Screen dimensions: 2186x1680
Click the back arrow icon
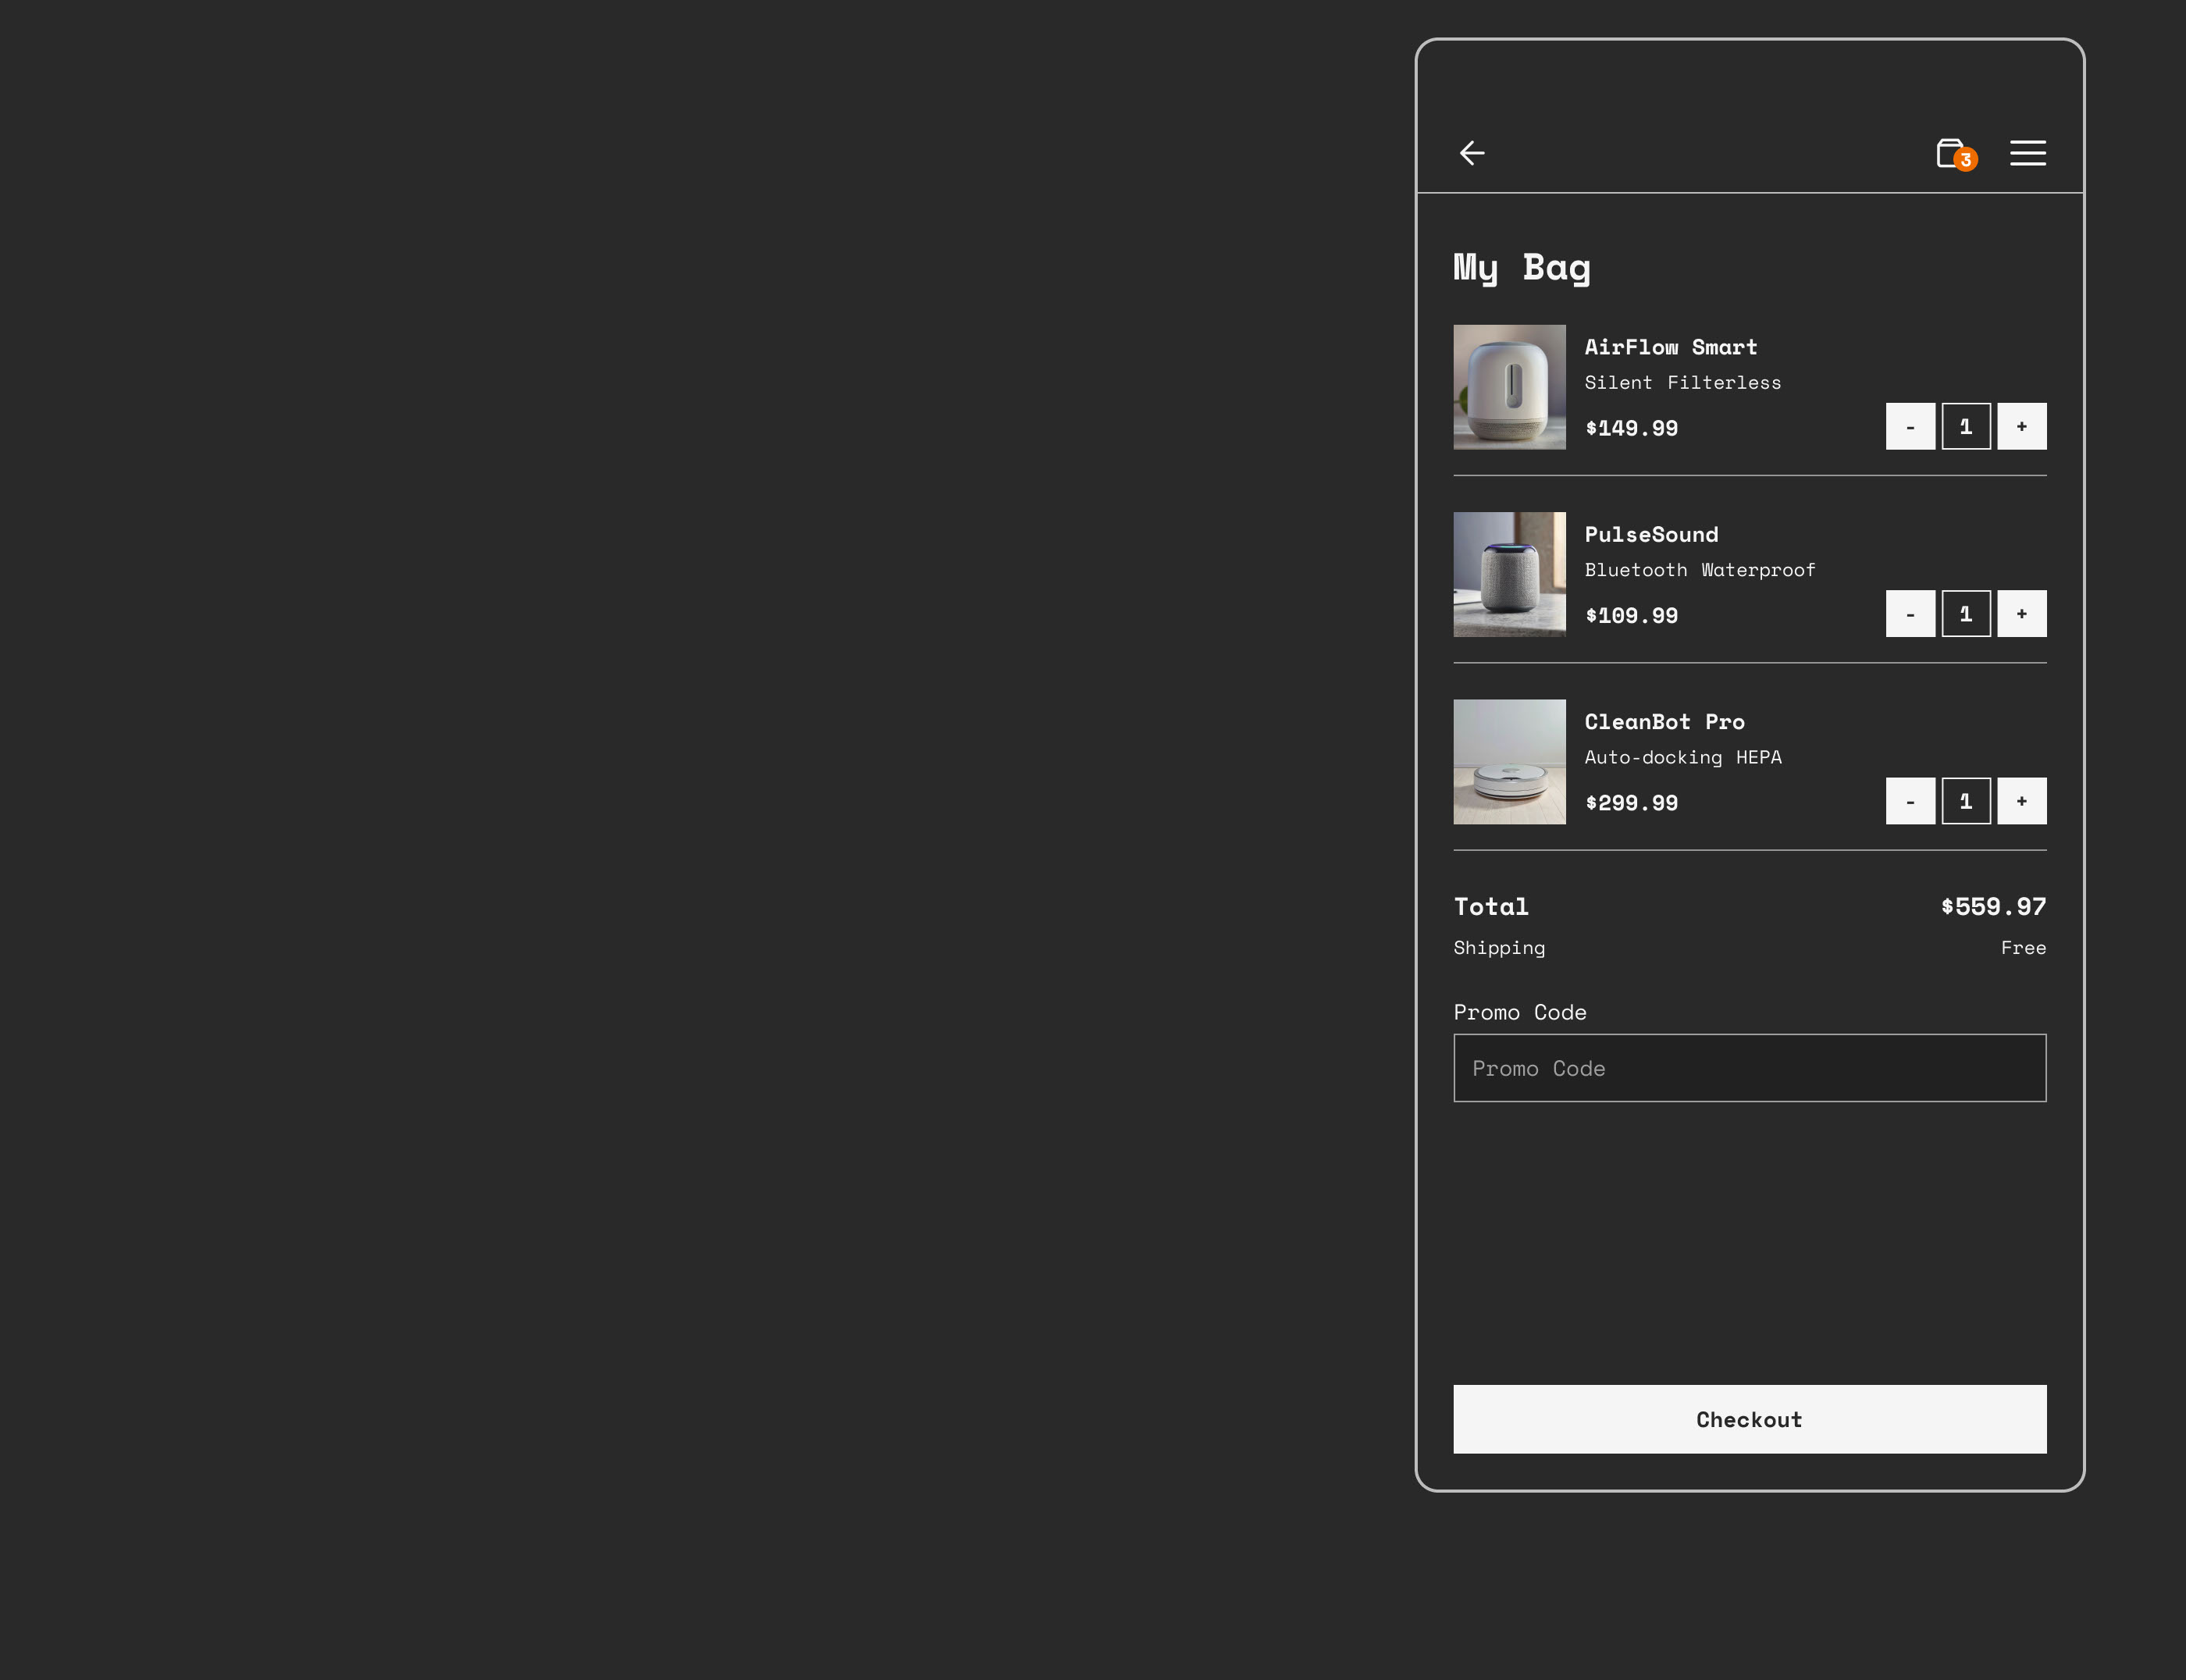[1472, 153]
